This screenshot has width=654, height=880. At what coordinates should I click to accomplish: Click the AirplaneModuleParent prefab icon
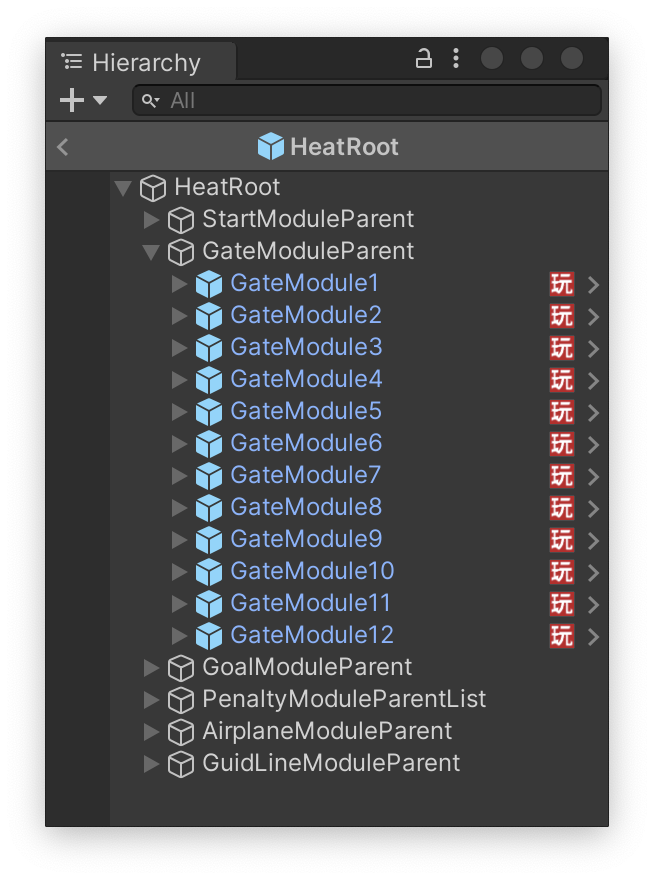181,731
